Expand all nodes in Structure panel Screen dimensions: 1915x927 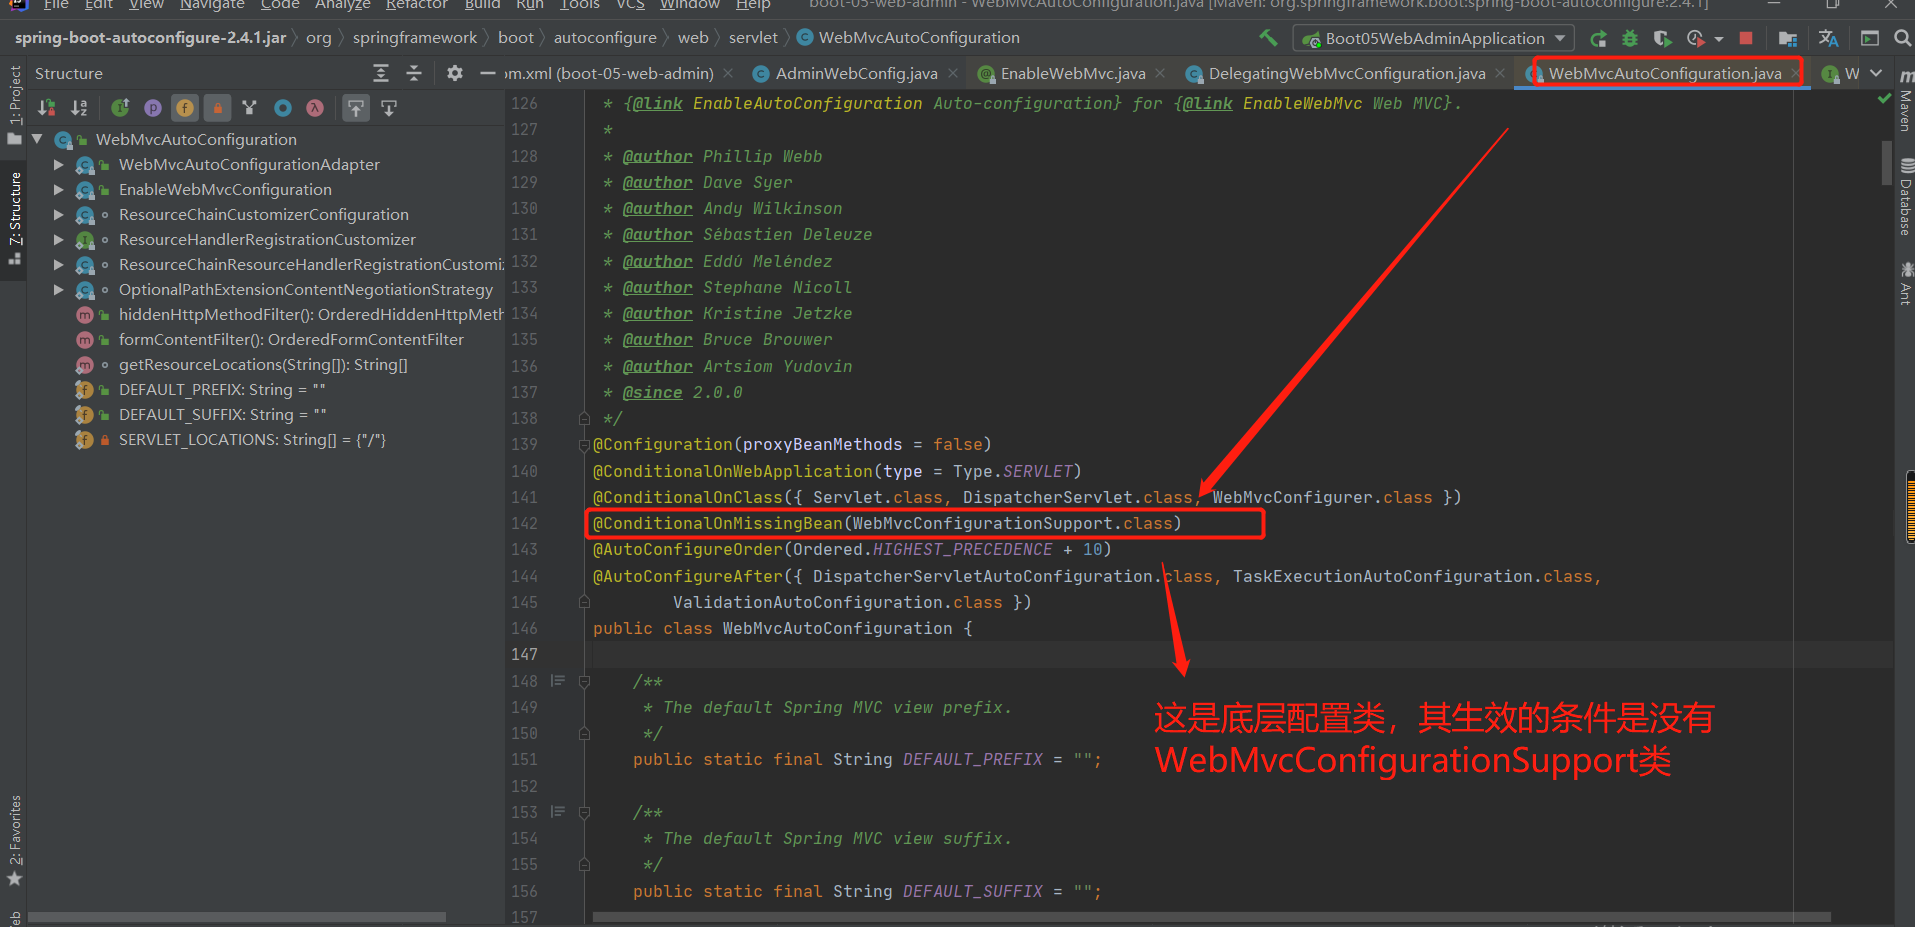pos(381,73)
